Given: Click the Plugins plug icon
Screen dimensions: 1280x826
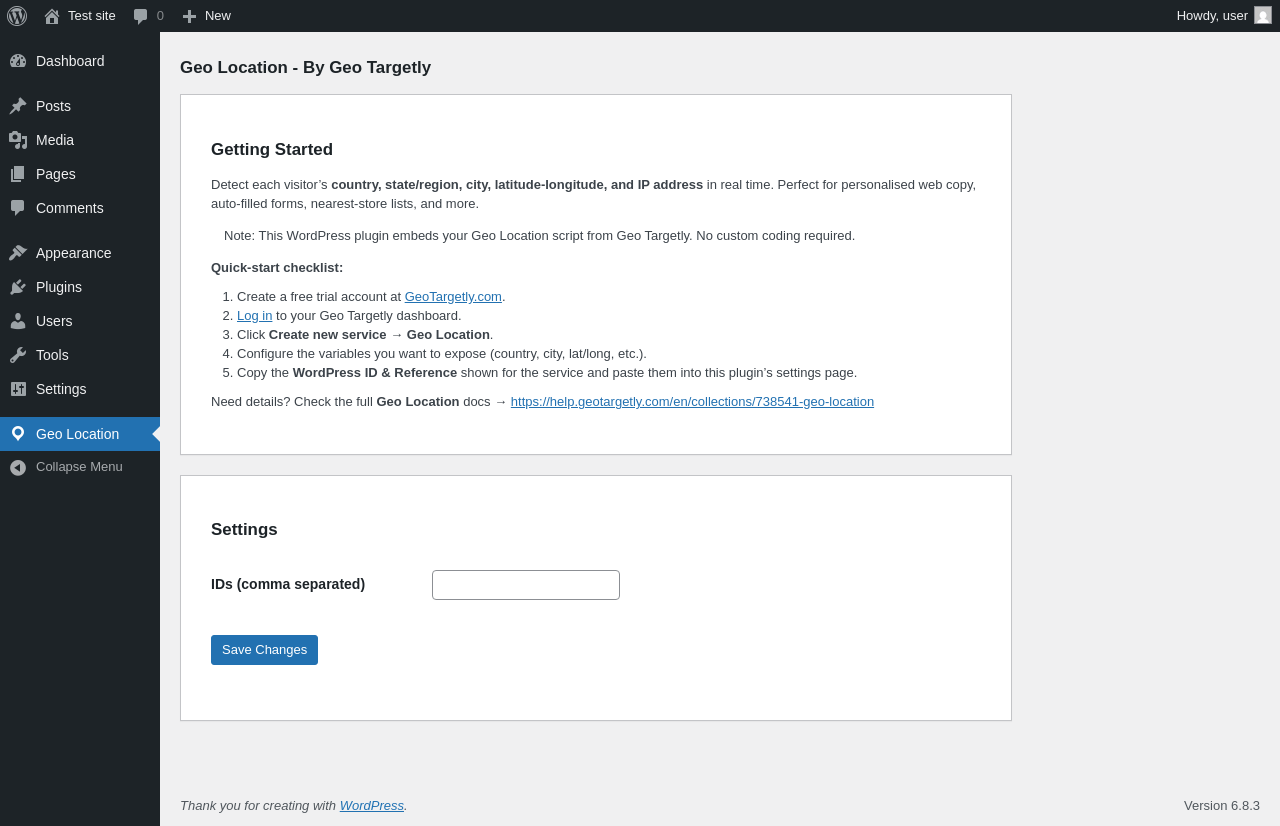Looking at the screenshot, I should pyautogui.click(x=18, y=287).
